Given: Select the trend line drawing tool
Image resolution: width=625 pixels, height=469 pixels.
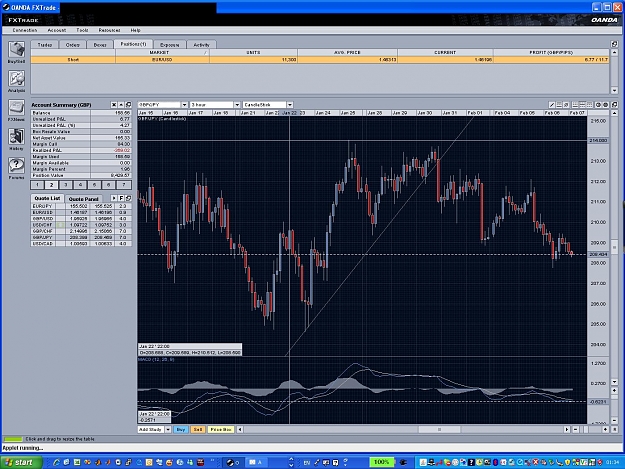Looking at the screenshot, I should pyautogui.click(x=552, y=105).
